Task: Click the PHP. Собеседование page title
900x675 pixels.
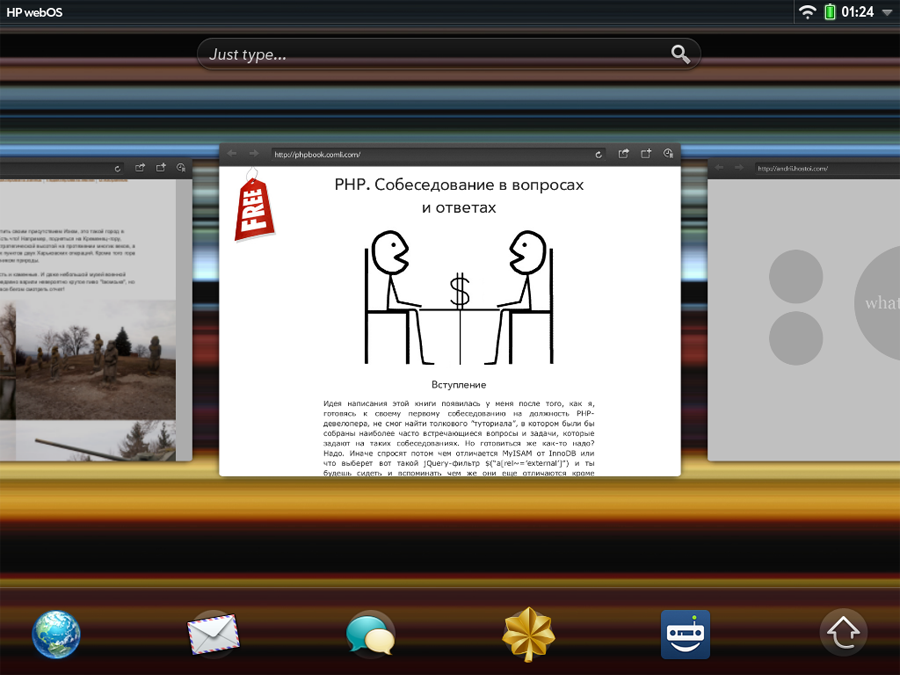Action: click(x=459, y=196)
